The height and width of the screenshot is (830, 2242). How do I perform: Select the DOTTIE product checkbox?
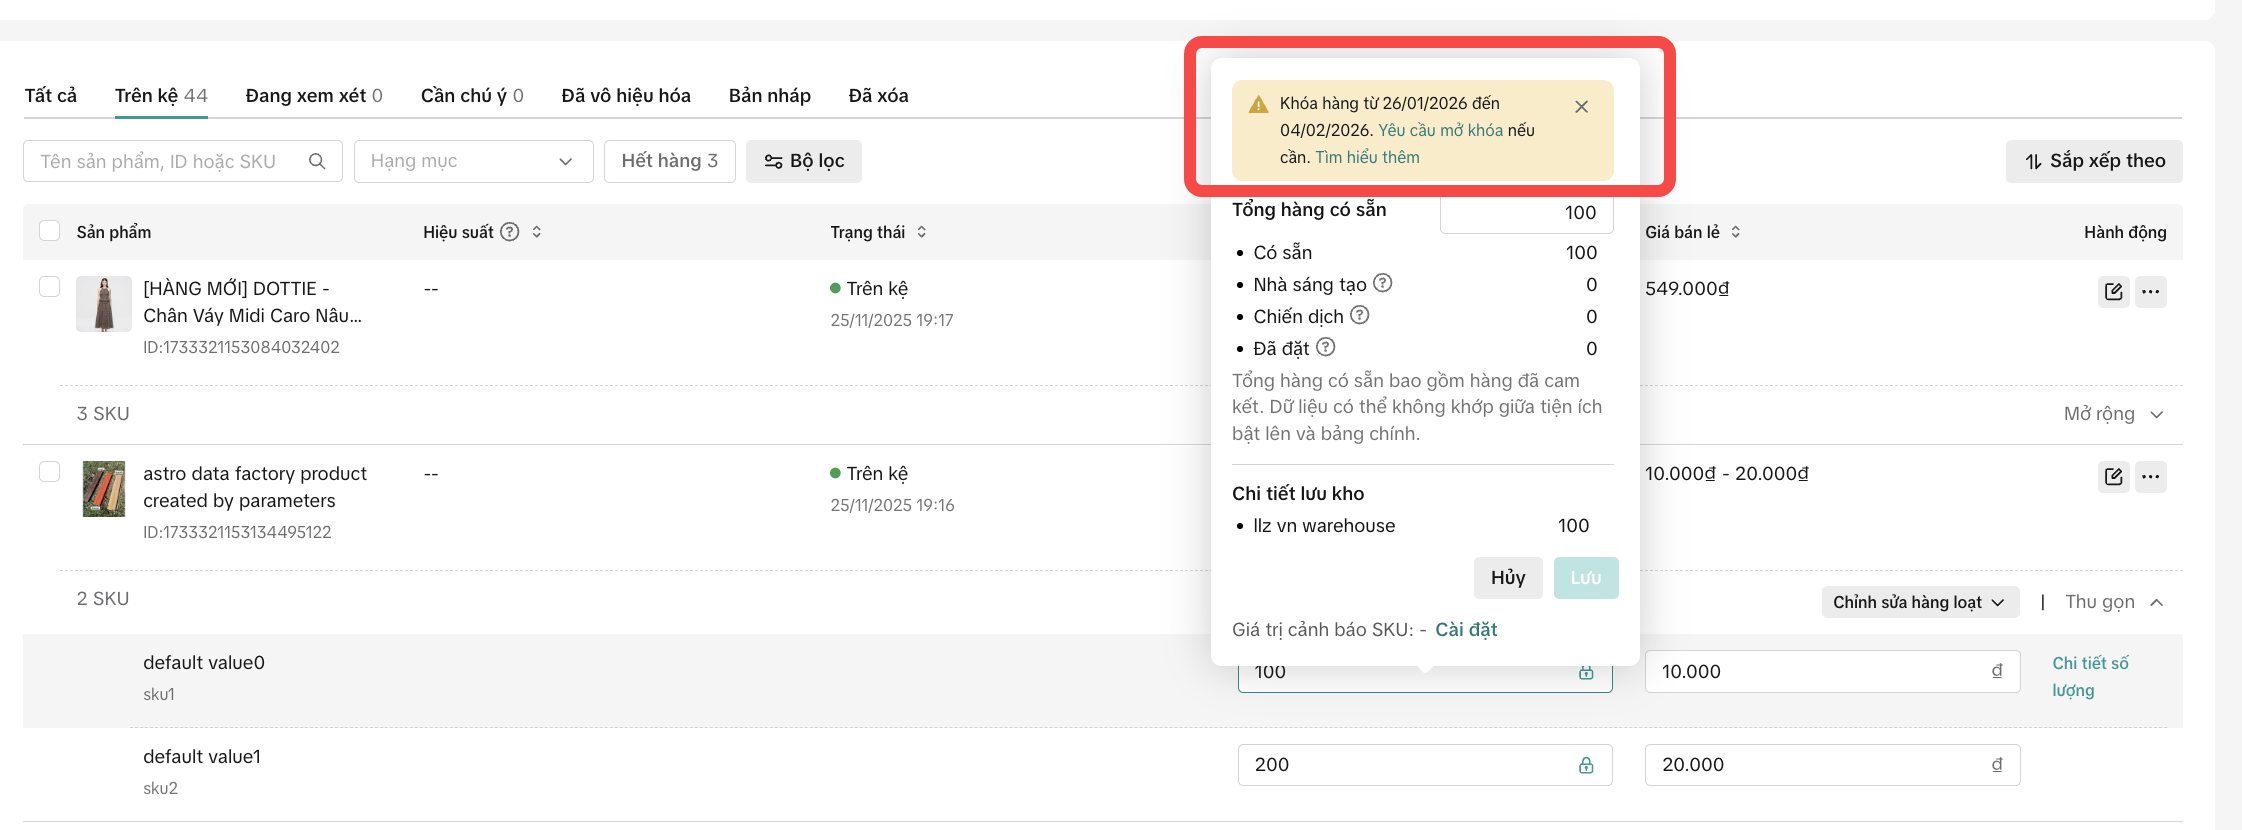pyautogui.click(x=49, y=287)
